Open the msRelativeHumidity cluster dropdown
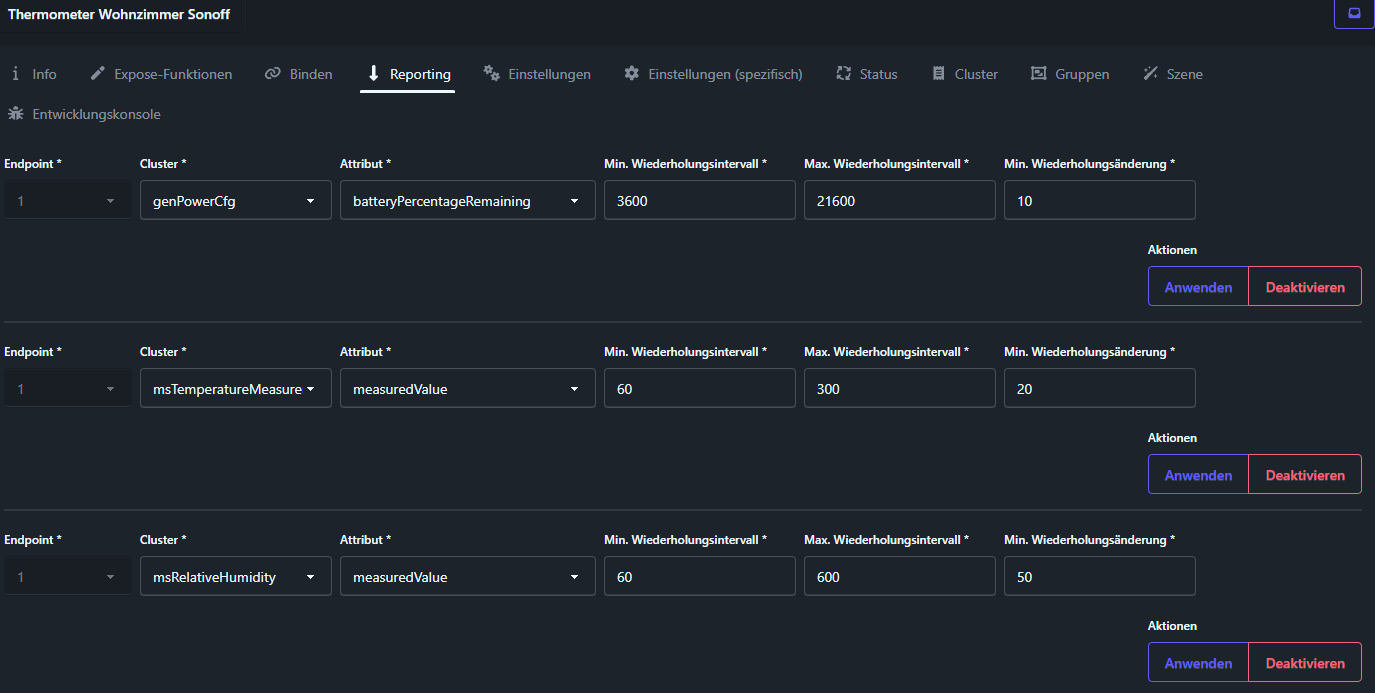 pyautogui.click(x=235, y=577)
